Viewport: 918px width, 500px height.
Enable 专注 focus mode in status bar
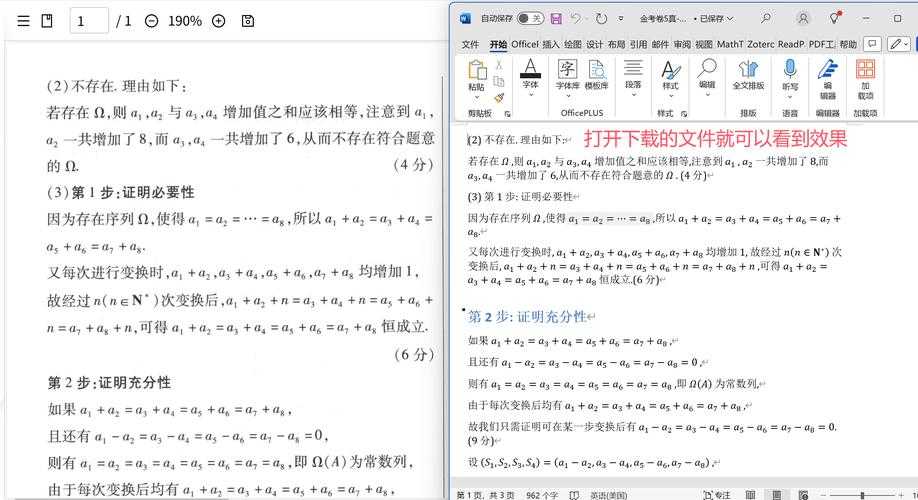point(717,494)
